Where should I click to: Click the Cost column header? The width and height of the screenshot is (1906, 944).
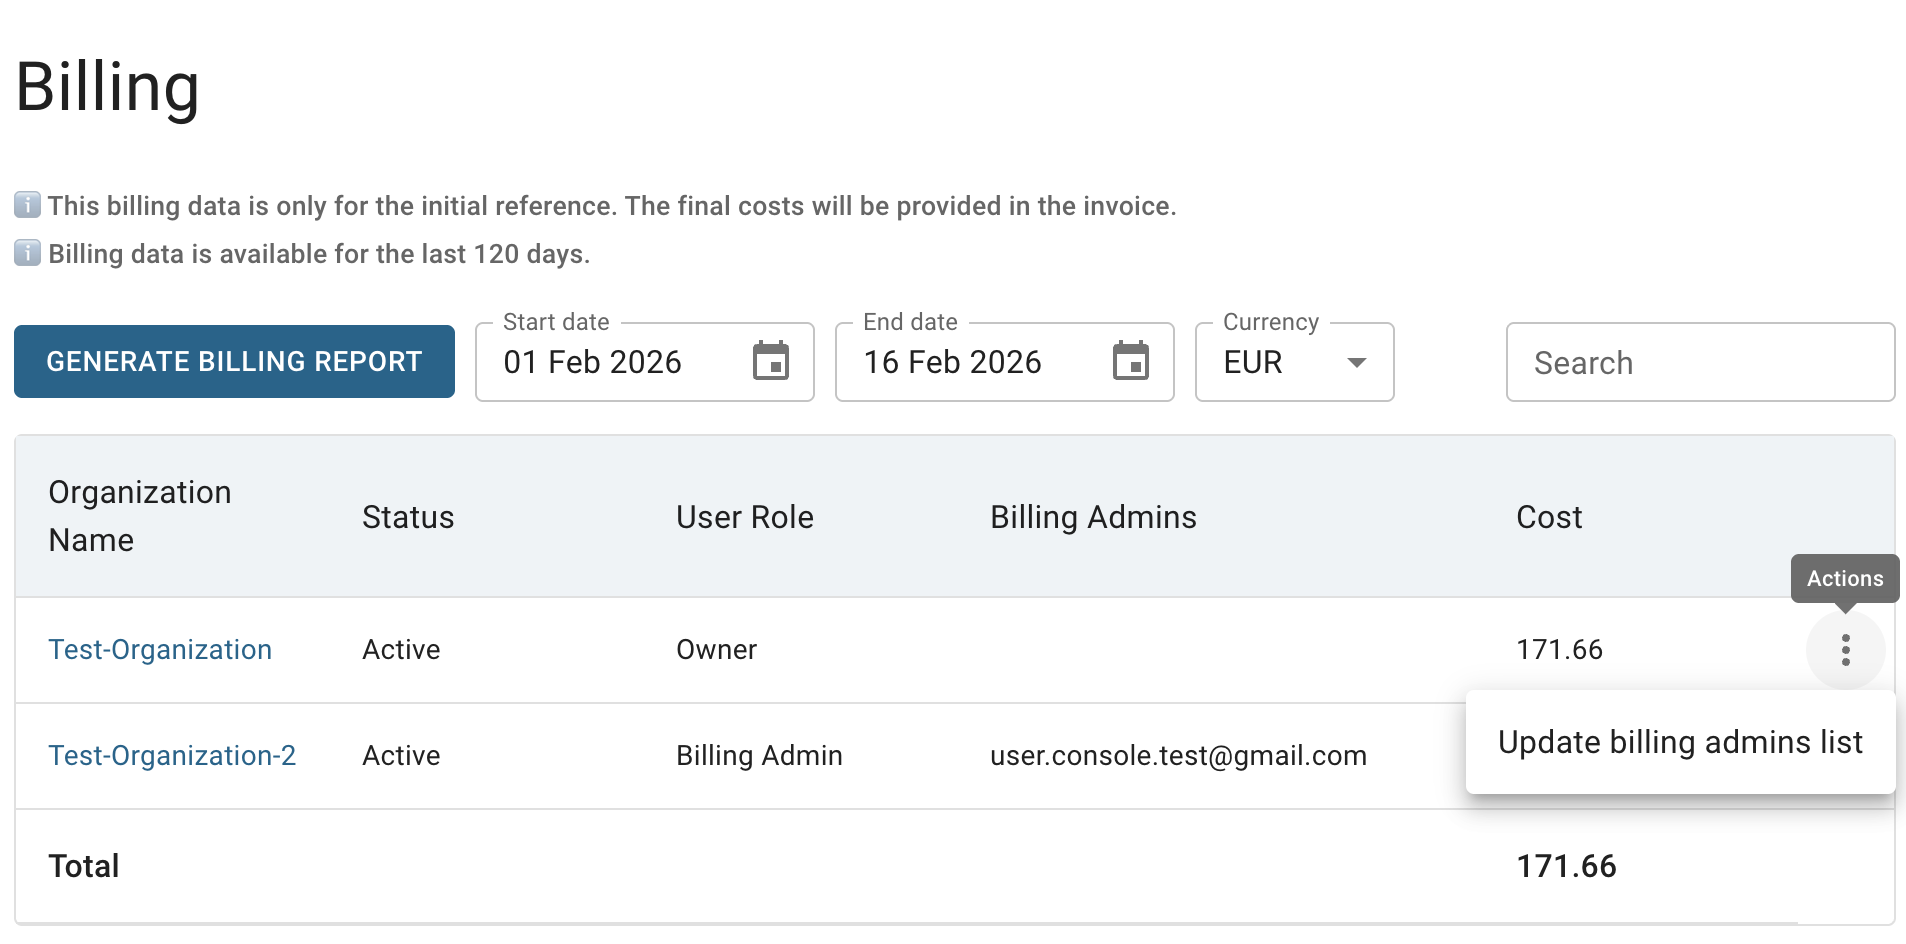(x=1549, y=517)
